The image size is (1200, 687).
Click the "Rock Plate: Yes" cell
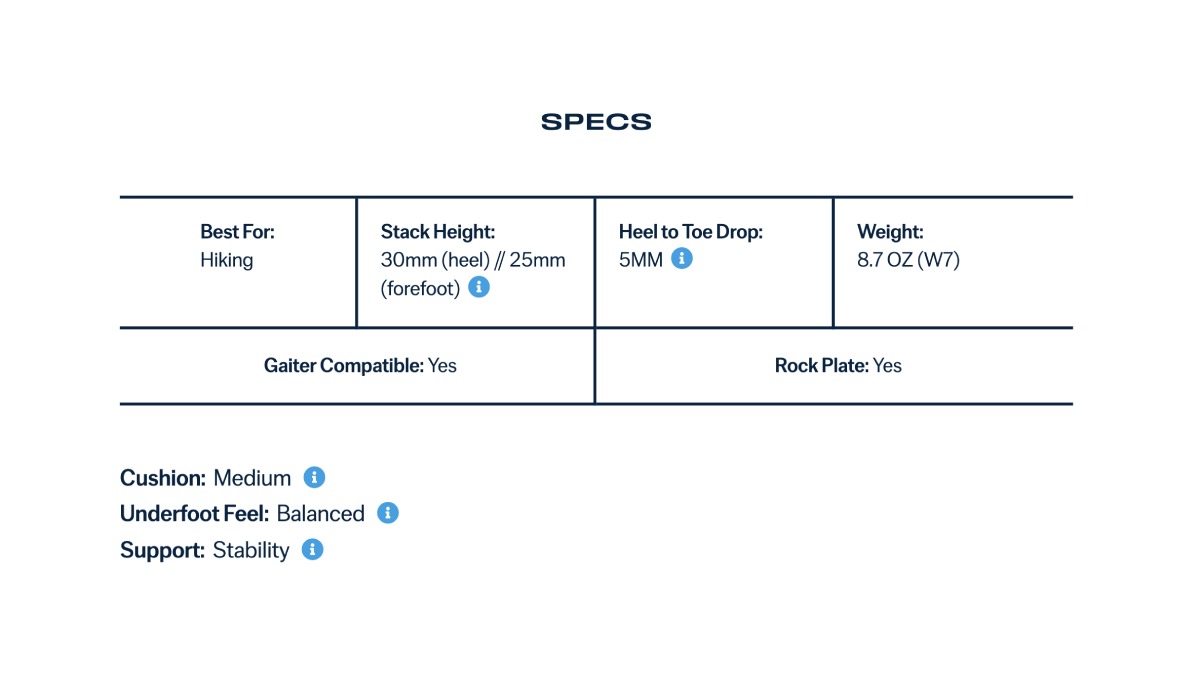[838, 366]
